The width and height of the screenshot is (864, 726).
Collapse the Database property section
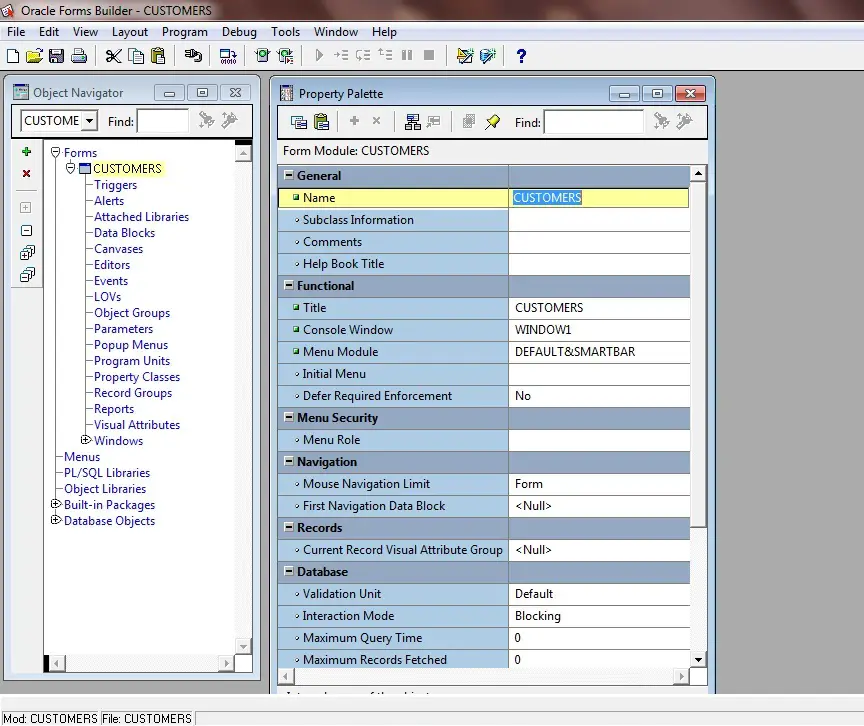(x=288, y=571)
